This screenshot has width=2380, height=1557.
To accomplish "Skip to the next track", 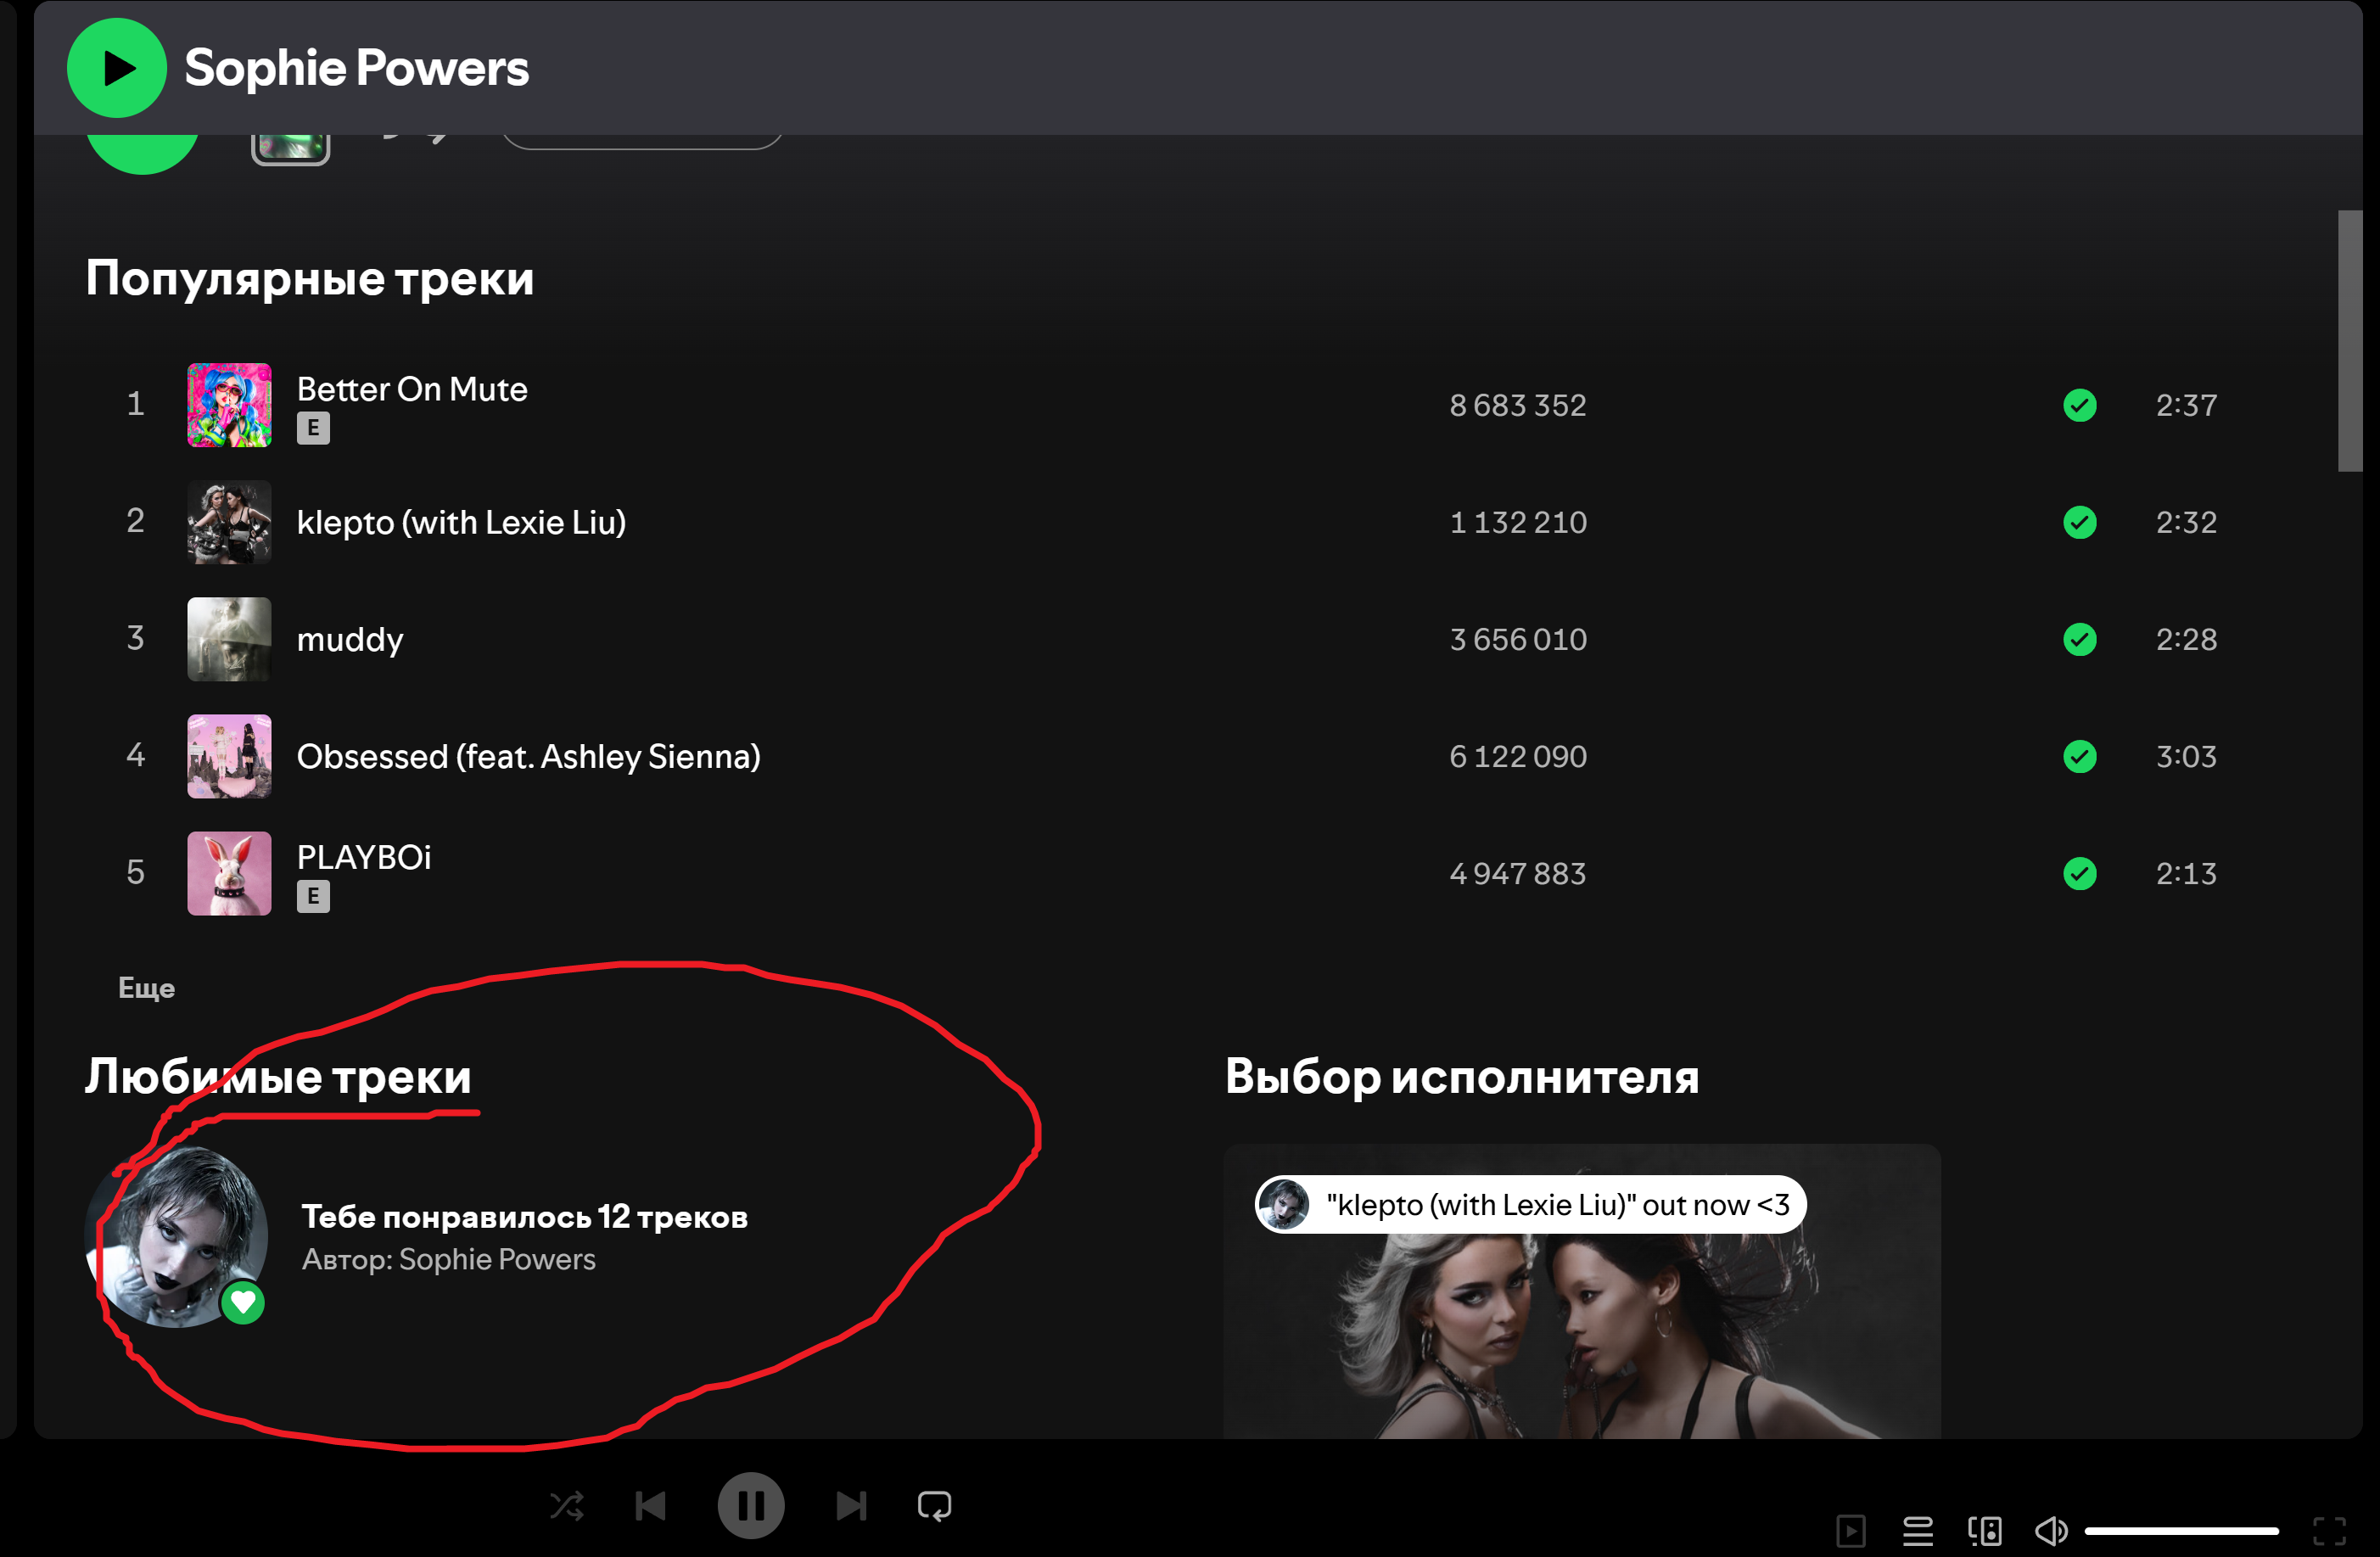I will click(x=851, y=1505).
